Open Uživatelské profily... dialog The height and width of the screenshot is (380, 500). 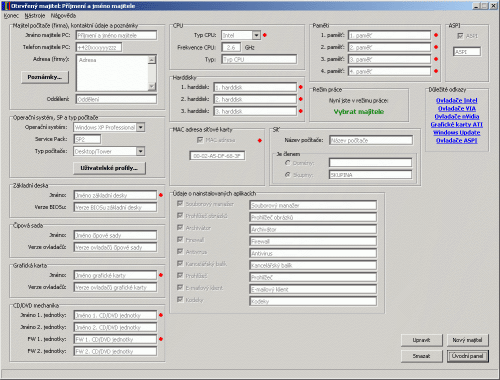click(x=109, y=168)
